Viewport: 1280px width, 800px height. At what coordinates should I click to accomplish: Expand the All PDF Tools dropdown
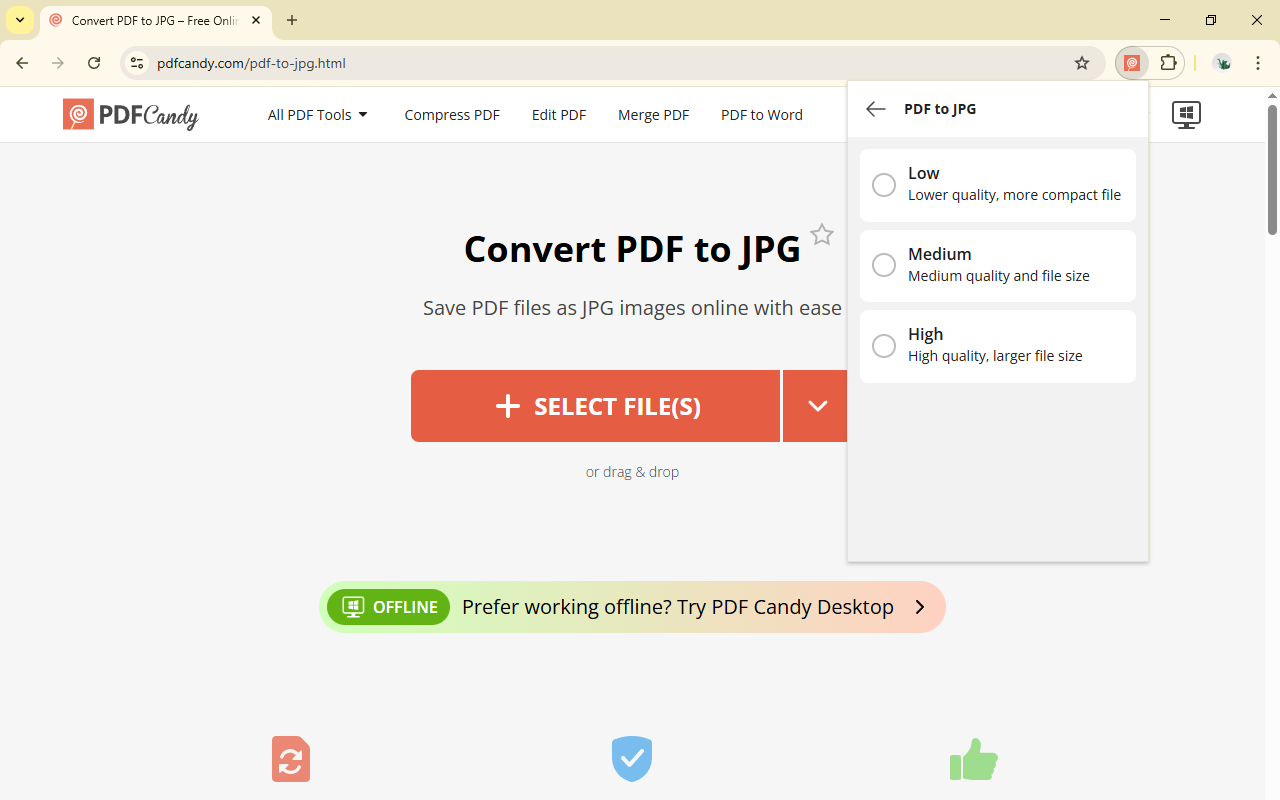point(317,114)
